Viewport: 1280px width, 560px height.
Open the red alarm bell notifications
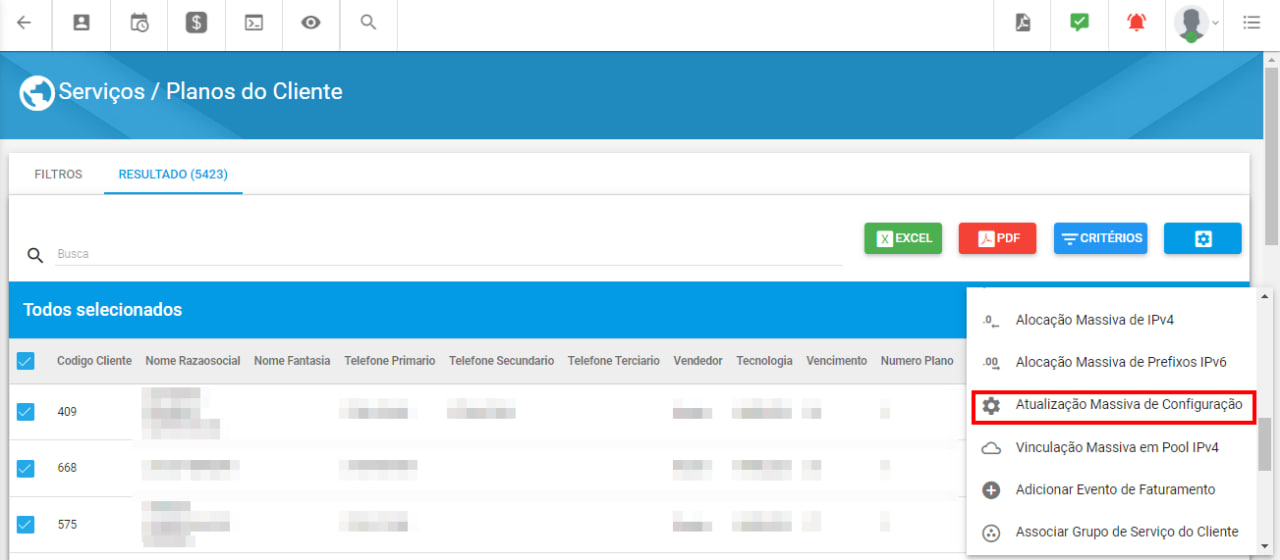pyautogui.click(x=1137, y=22)
